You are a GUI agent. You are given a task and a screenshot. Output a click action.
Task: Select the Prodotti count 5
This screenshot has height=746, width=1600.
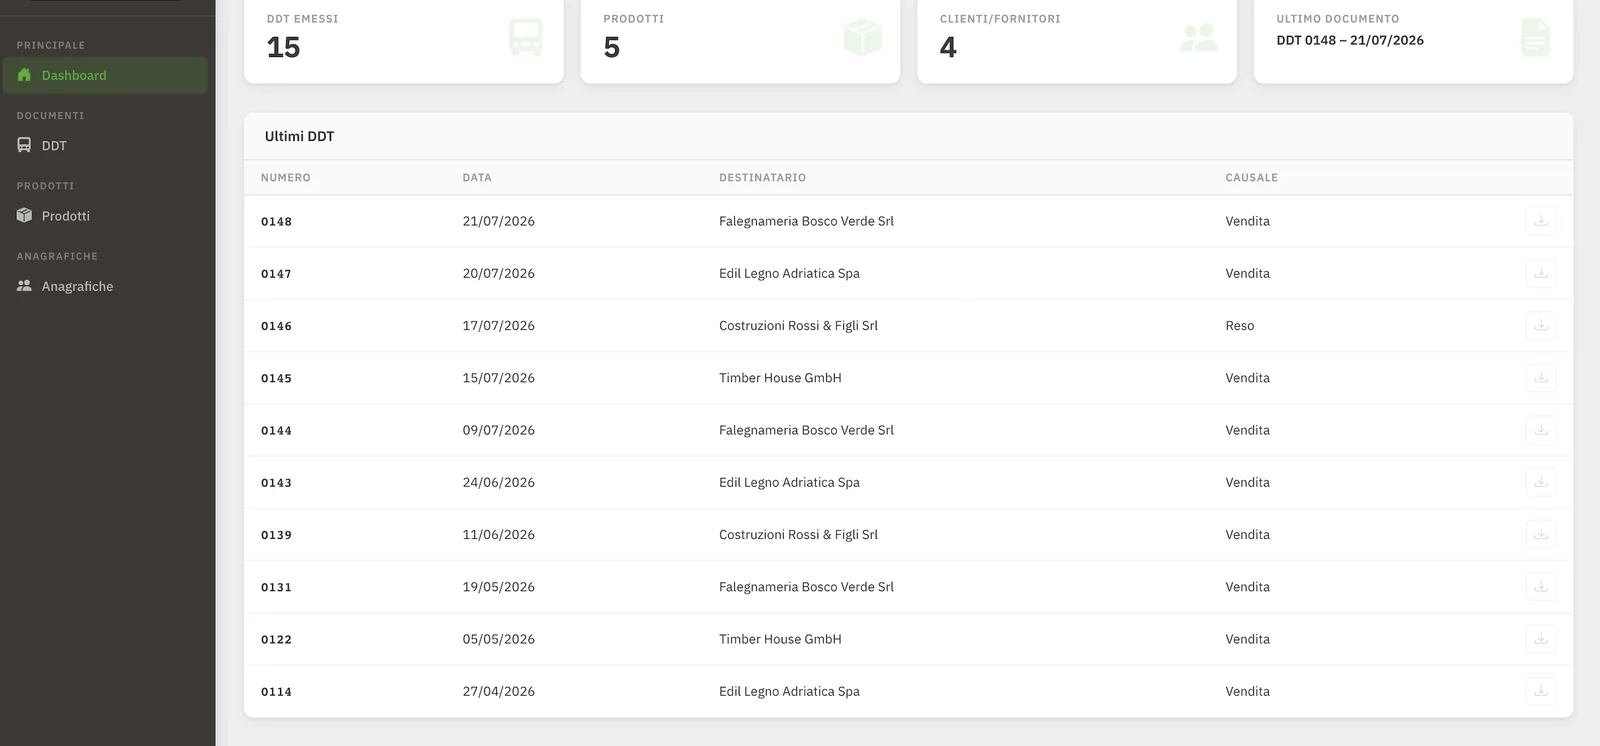click(x=612, y=47)
